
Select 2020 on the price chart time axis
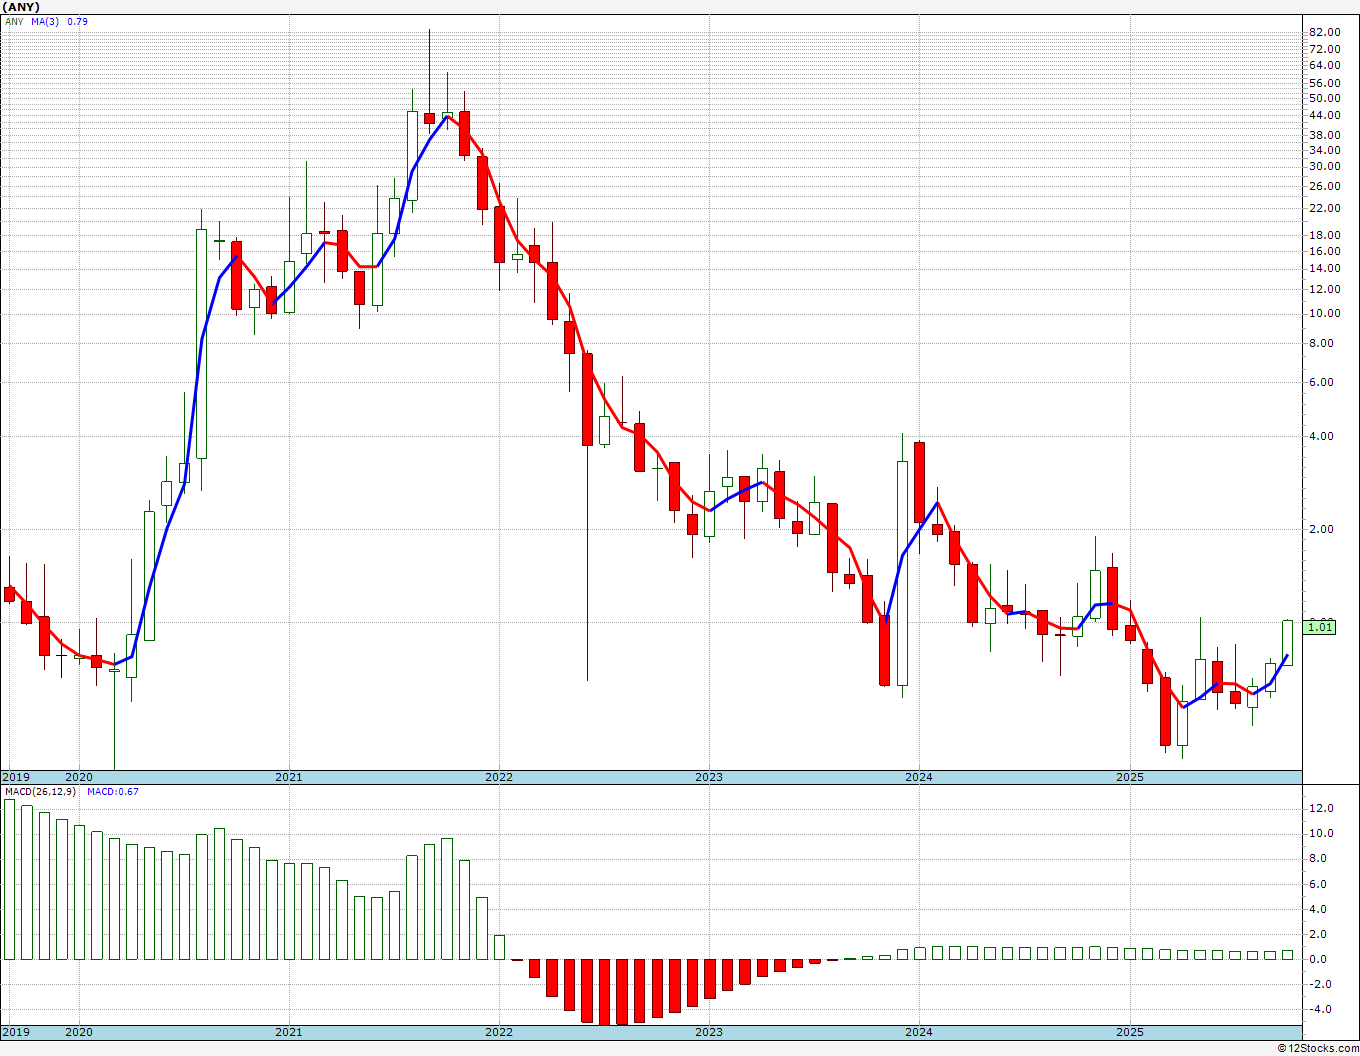coord(79,778)
